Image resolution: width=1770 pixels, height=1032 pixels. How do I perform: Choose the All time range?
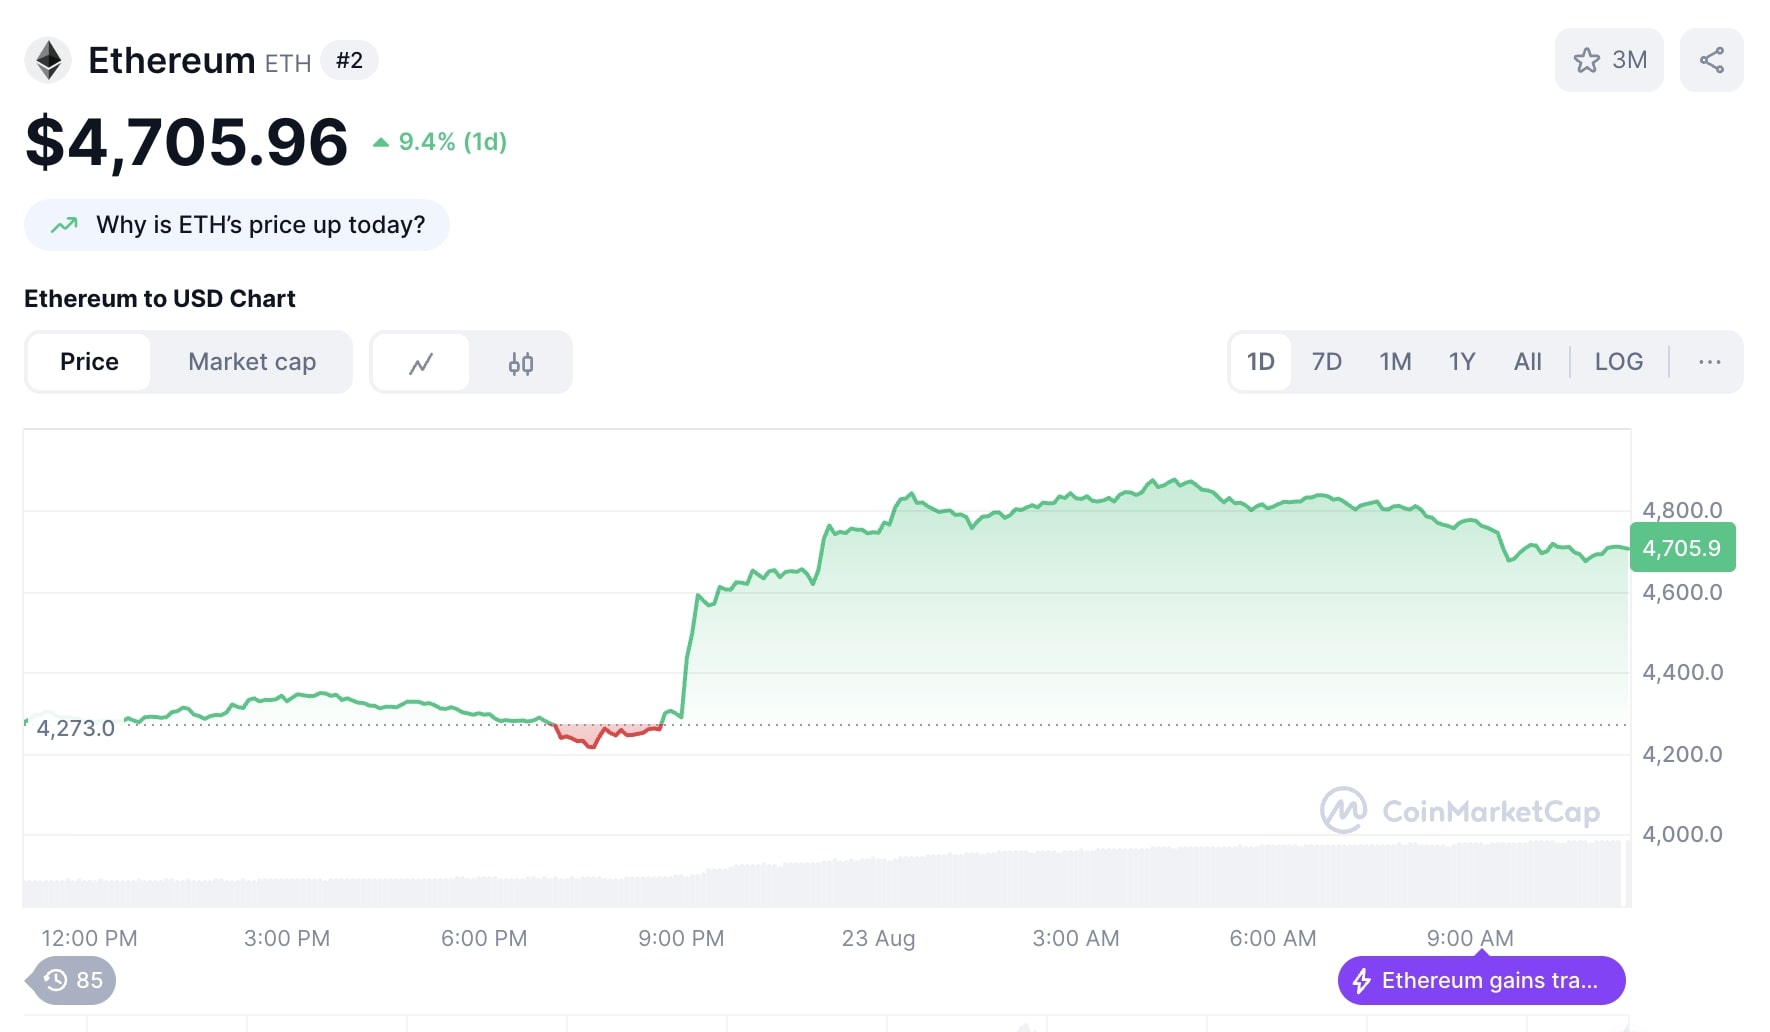(1528, 362)
